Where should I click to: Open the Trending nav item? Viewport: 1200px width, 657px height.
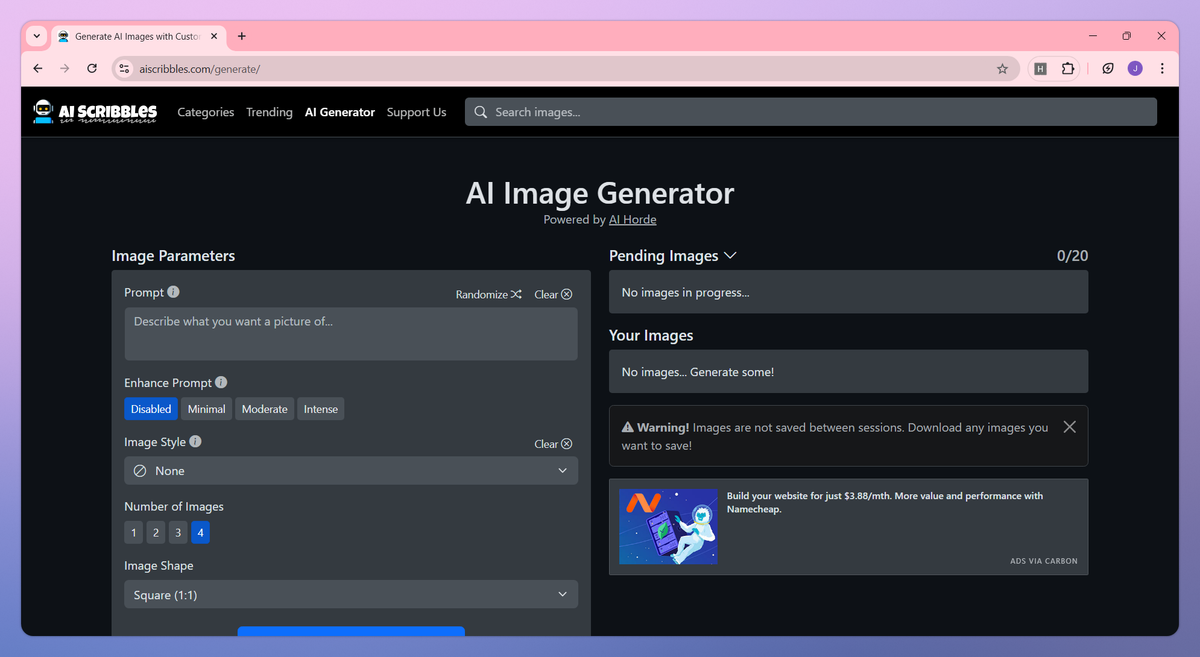269,112
